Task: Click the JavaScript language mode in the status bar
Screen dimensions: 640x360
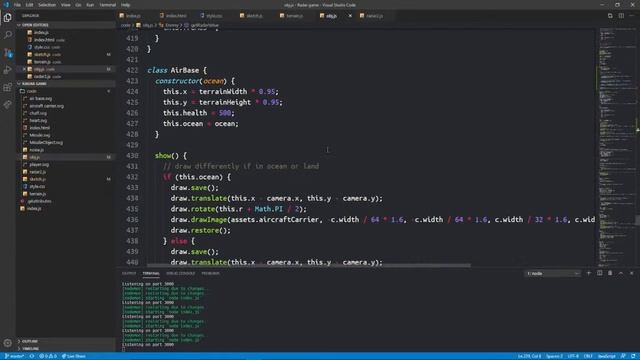Action: pyautogui.click(x=607, y=356)
